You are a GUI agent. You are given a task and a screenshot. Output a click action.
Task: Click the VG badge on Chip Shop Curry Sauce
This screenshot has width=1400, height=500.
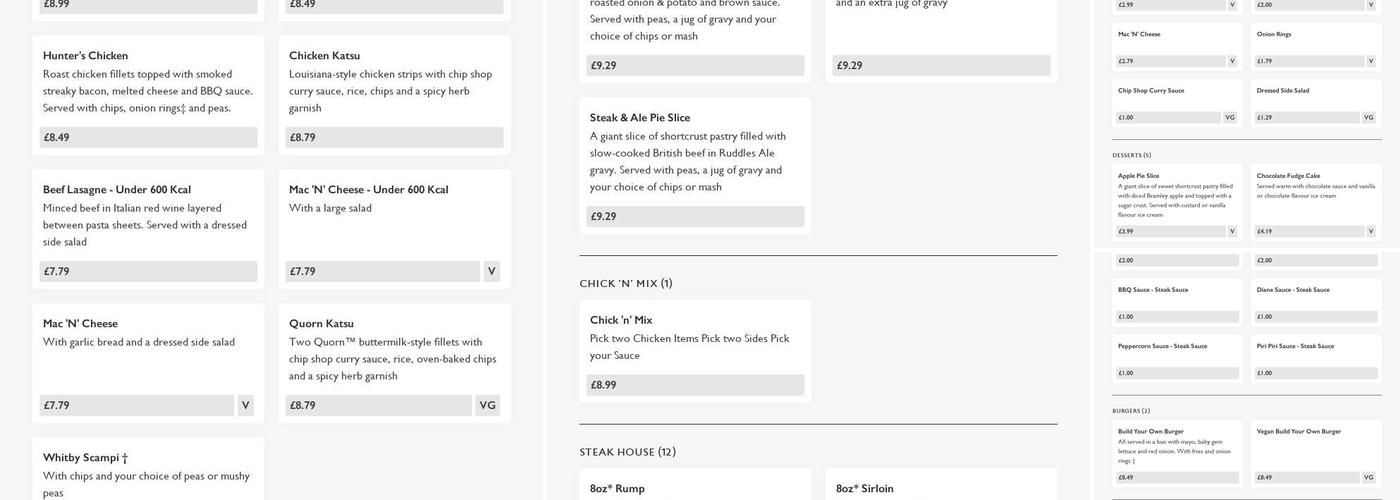tap(1230, 117)
